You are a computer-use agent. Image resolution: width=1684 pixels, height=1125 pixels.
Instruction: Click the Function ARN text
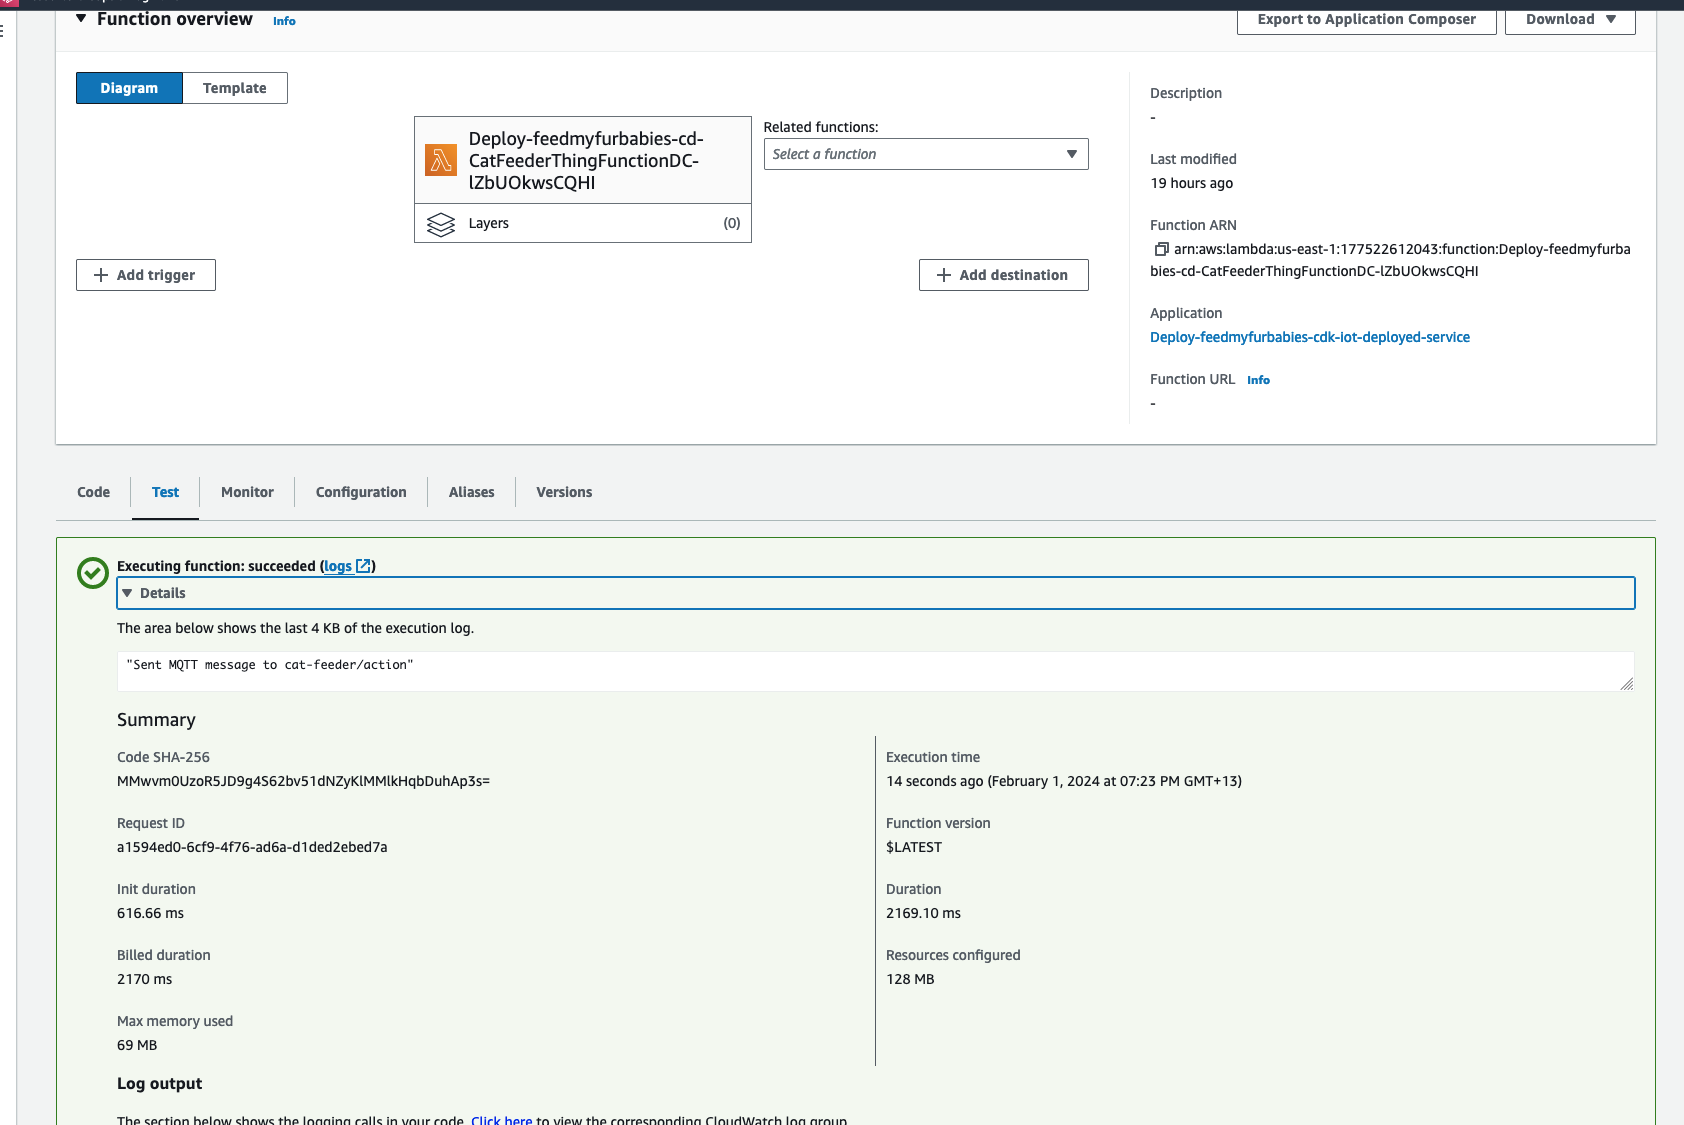[x=1390, y=260]
